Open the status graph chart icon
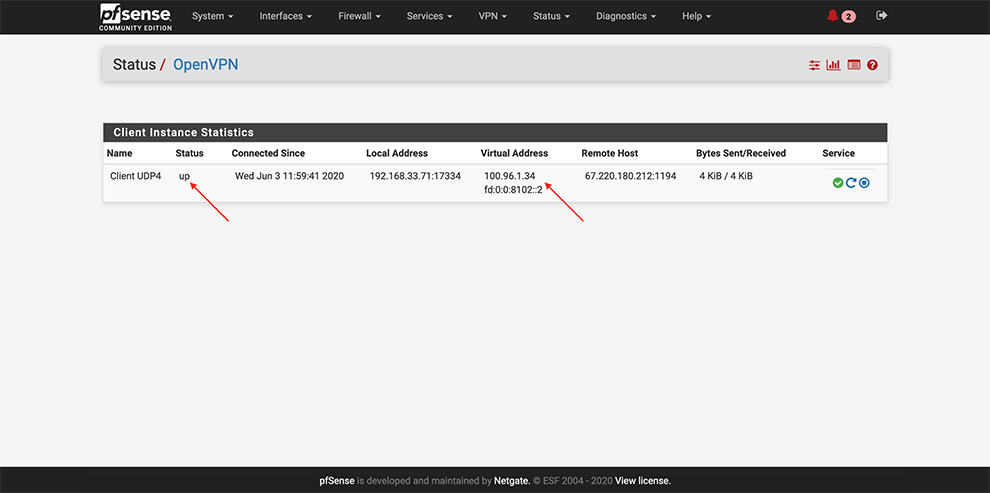Viewport: 990px width, 493px height. [x=833, y=65]
